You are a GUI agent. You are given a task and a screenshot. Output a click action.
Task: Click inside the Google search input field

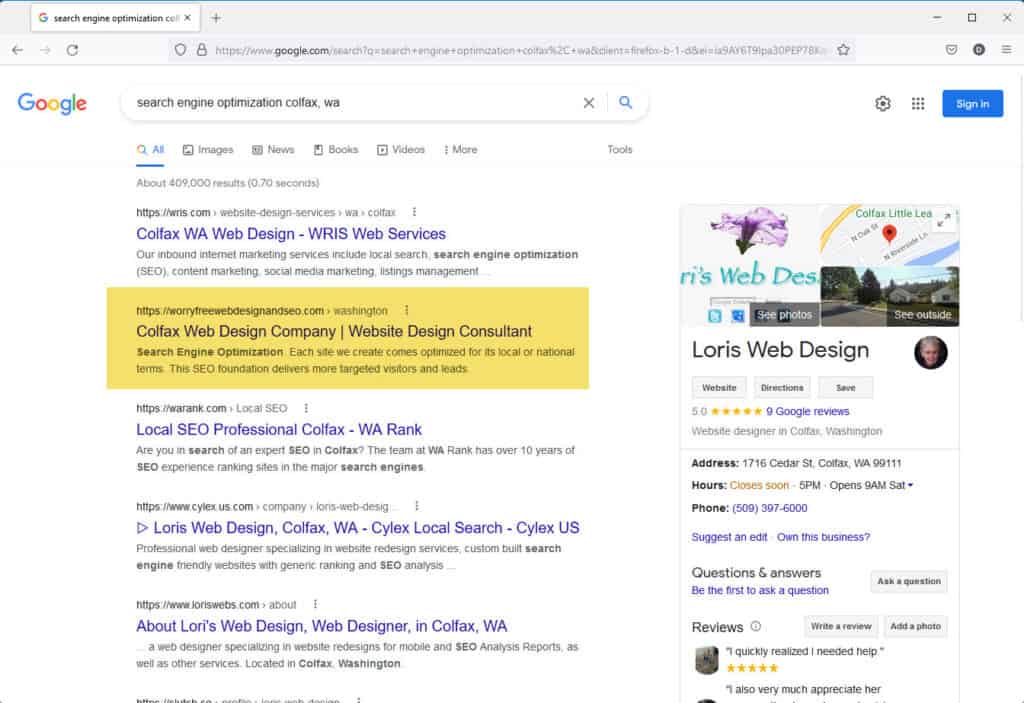353,103
